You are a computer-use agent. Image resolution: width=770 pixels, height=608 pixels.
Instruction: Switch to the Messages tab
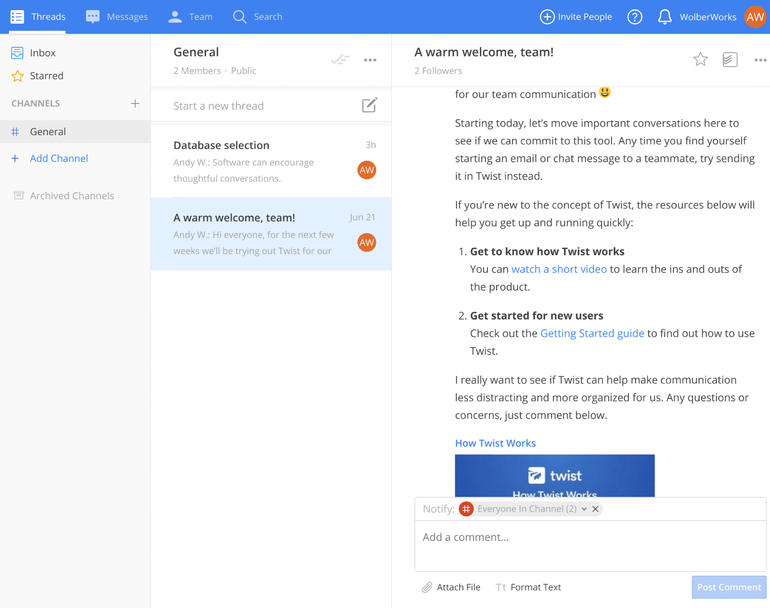[117, 17]
